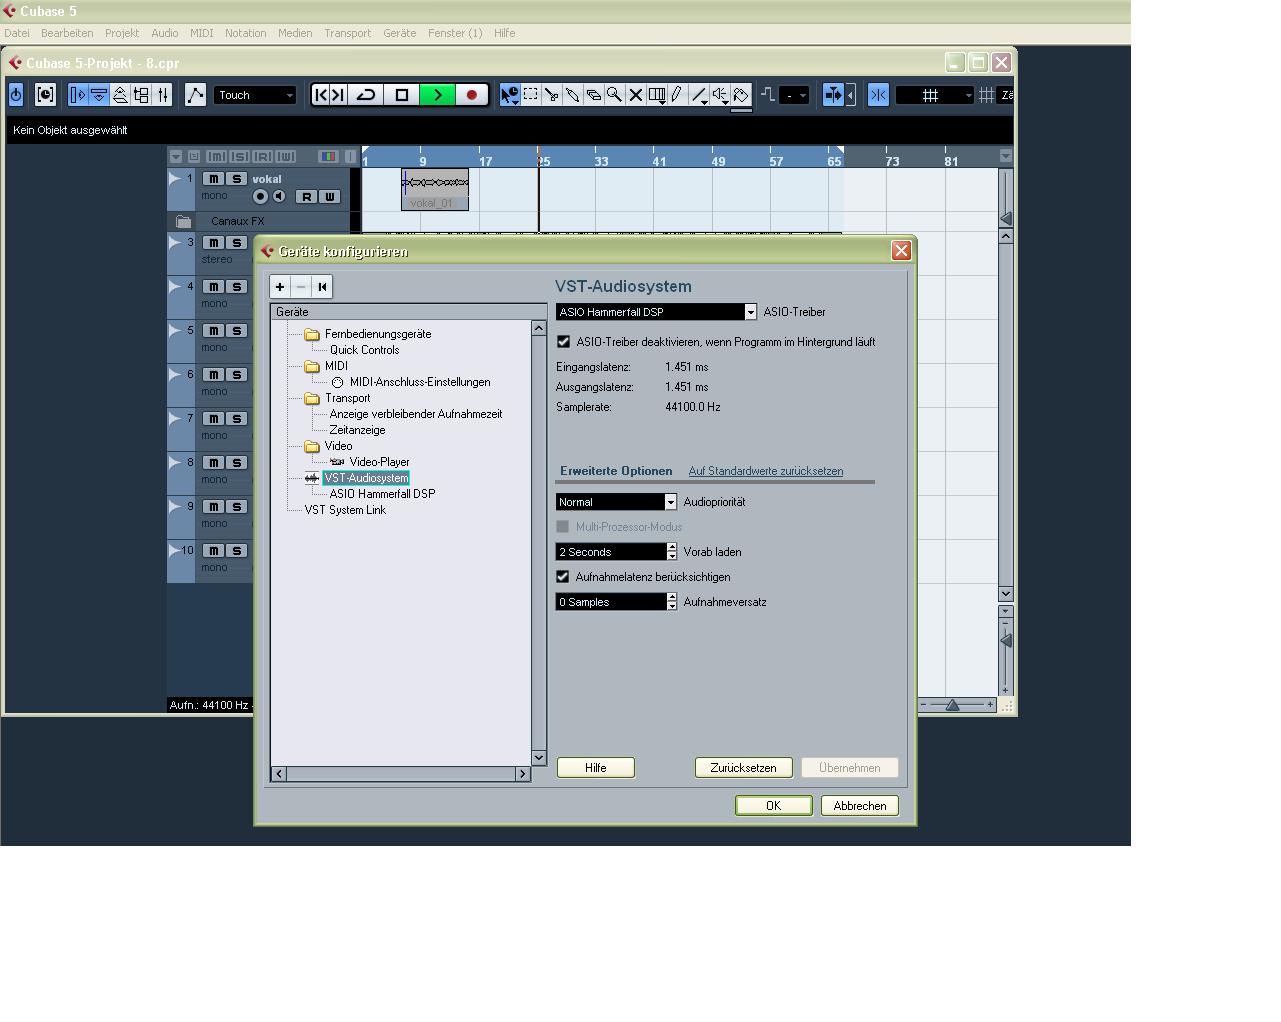1281x1022 pixels.
Task: Select the Line tool
Action: [x=699, y=95]
